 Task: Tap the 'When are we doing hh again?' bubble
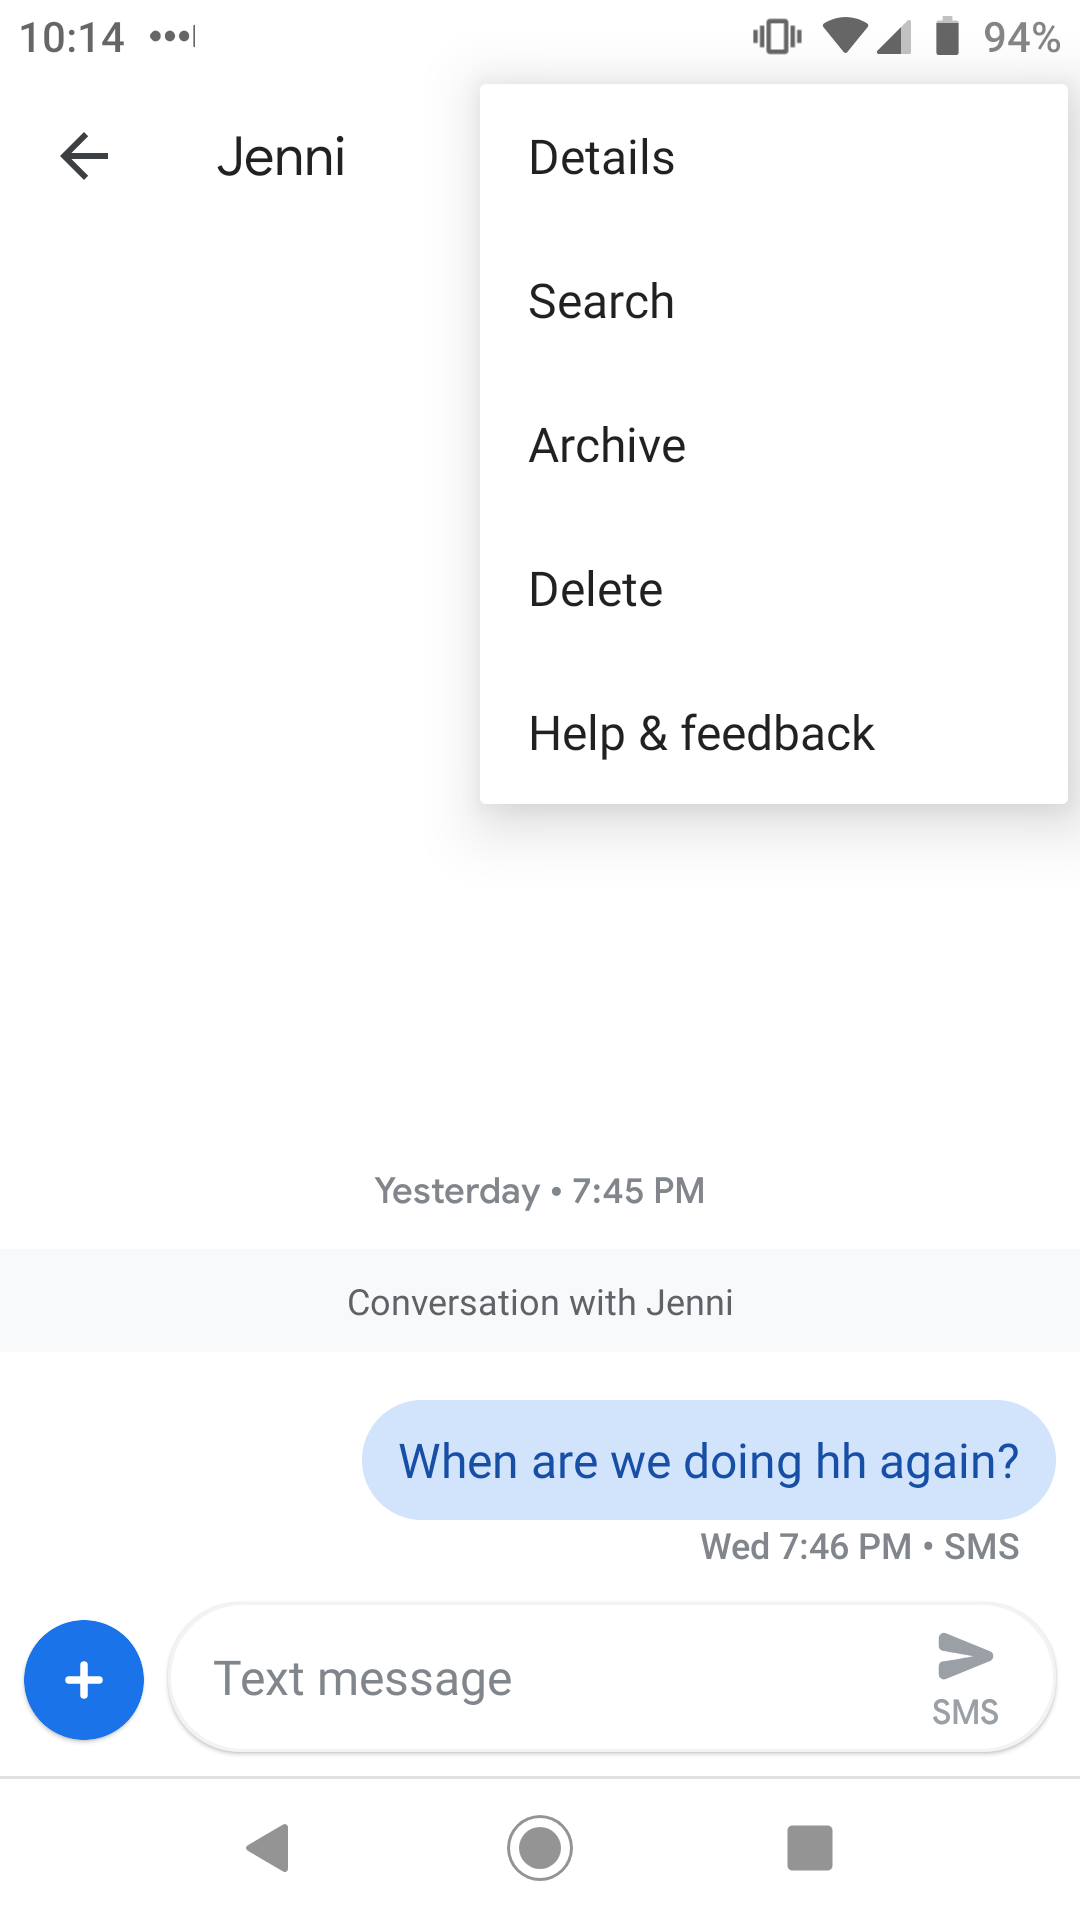(x=709, y=1460)
